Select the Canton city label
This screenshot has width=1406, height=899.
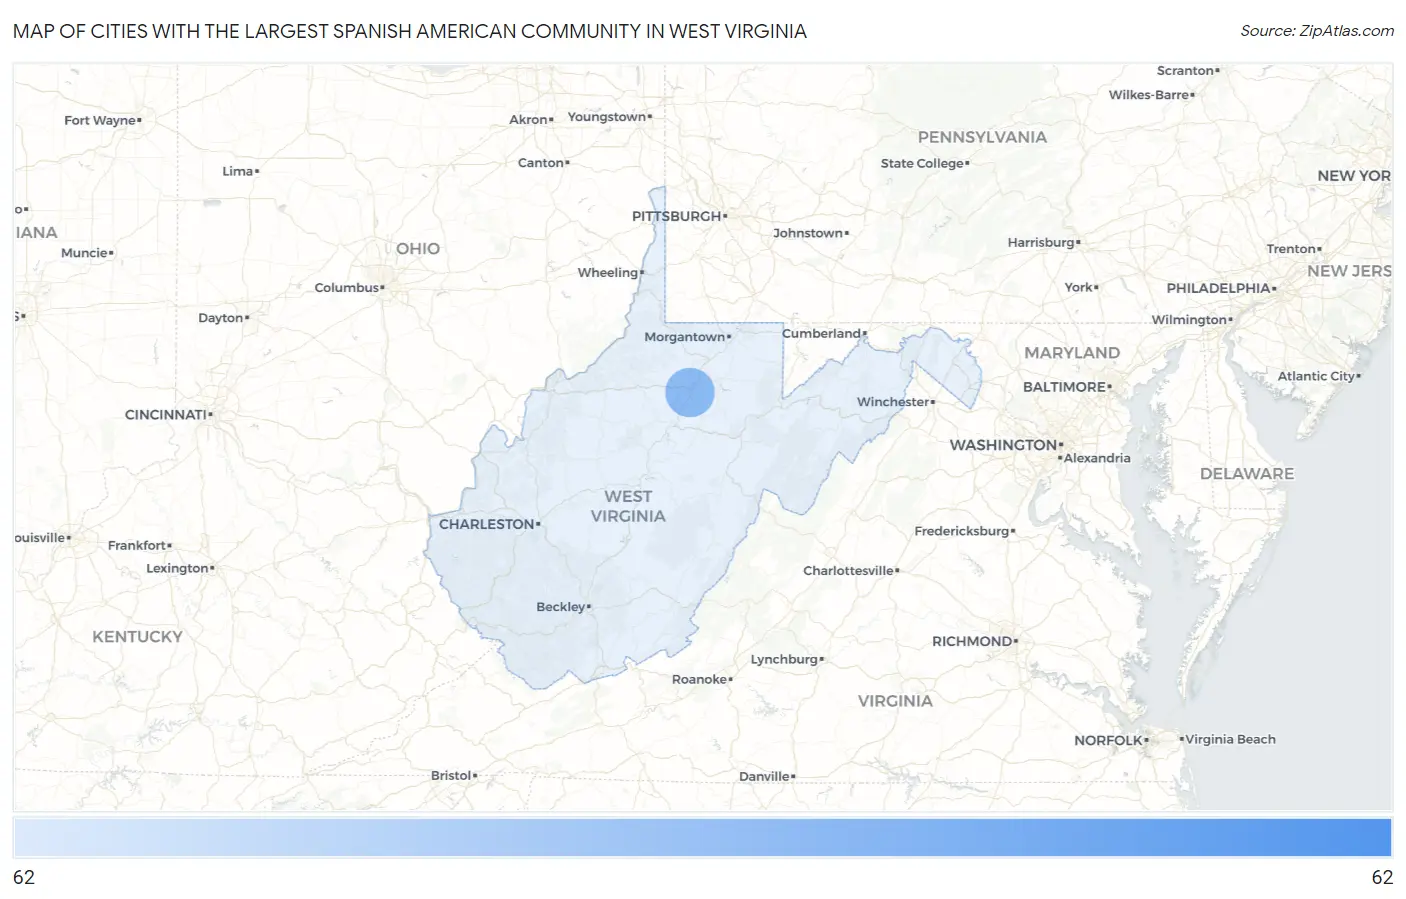541,163
